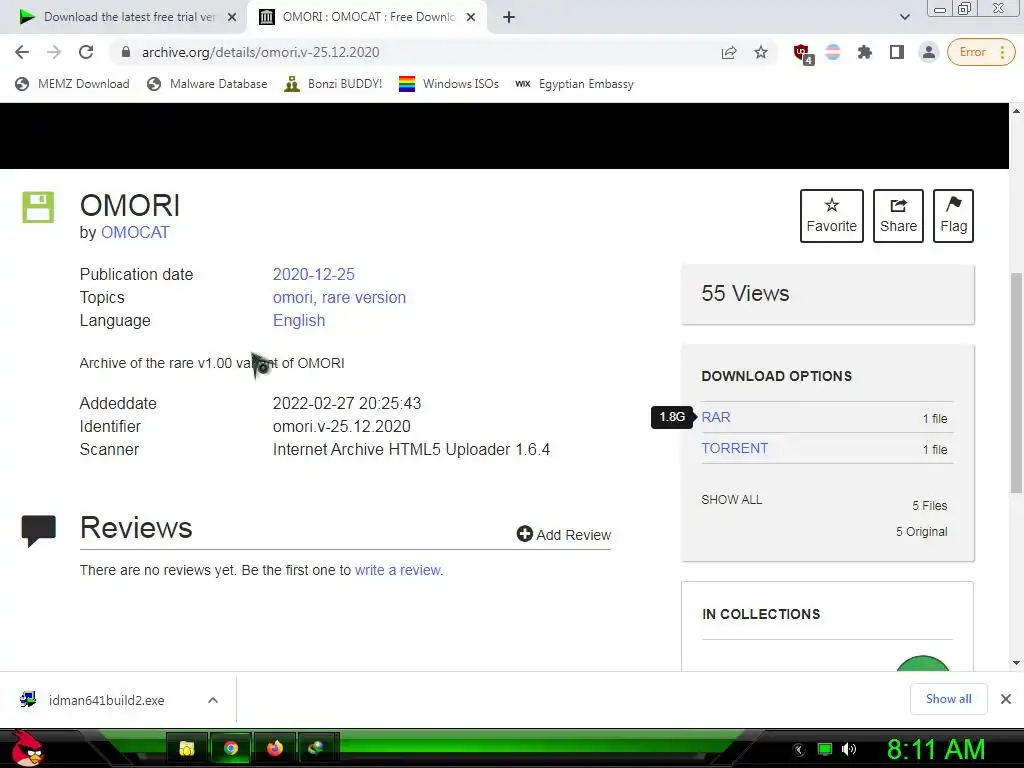
Task: Click the Favorite star button
Action: pyautogui.click(x=831, y=216)
